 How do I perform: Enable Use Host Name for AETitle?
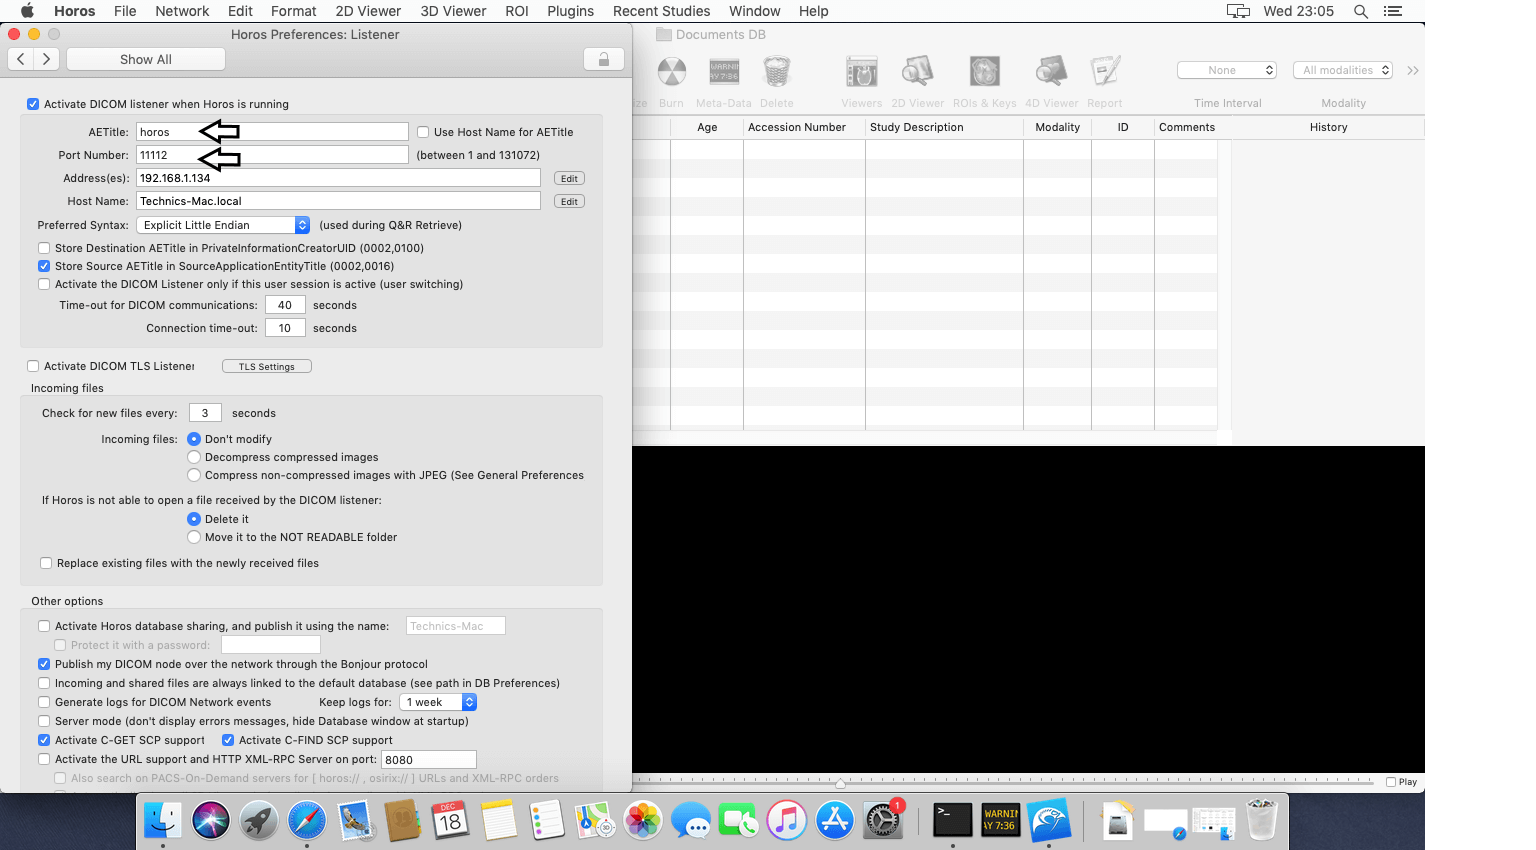coord(423,132)
